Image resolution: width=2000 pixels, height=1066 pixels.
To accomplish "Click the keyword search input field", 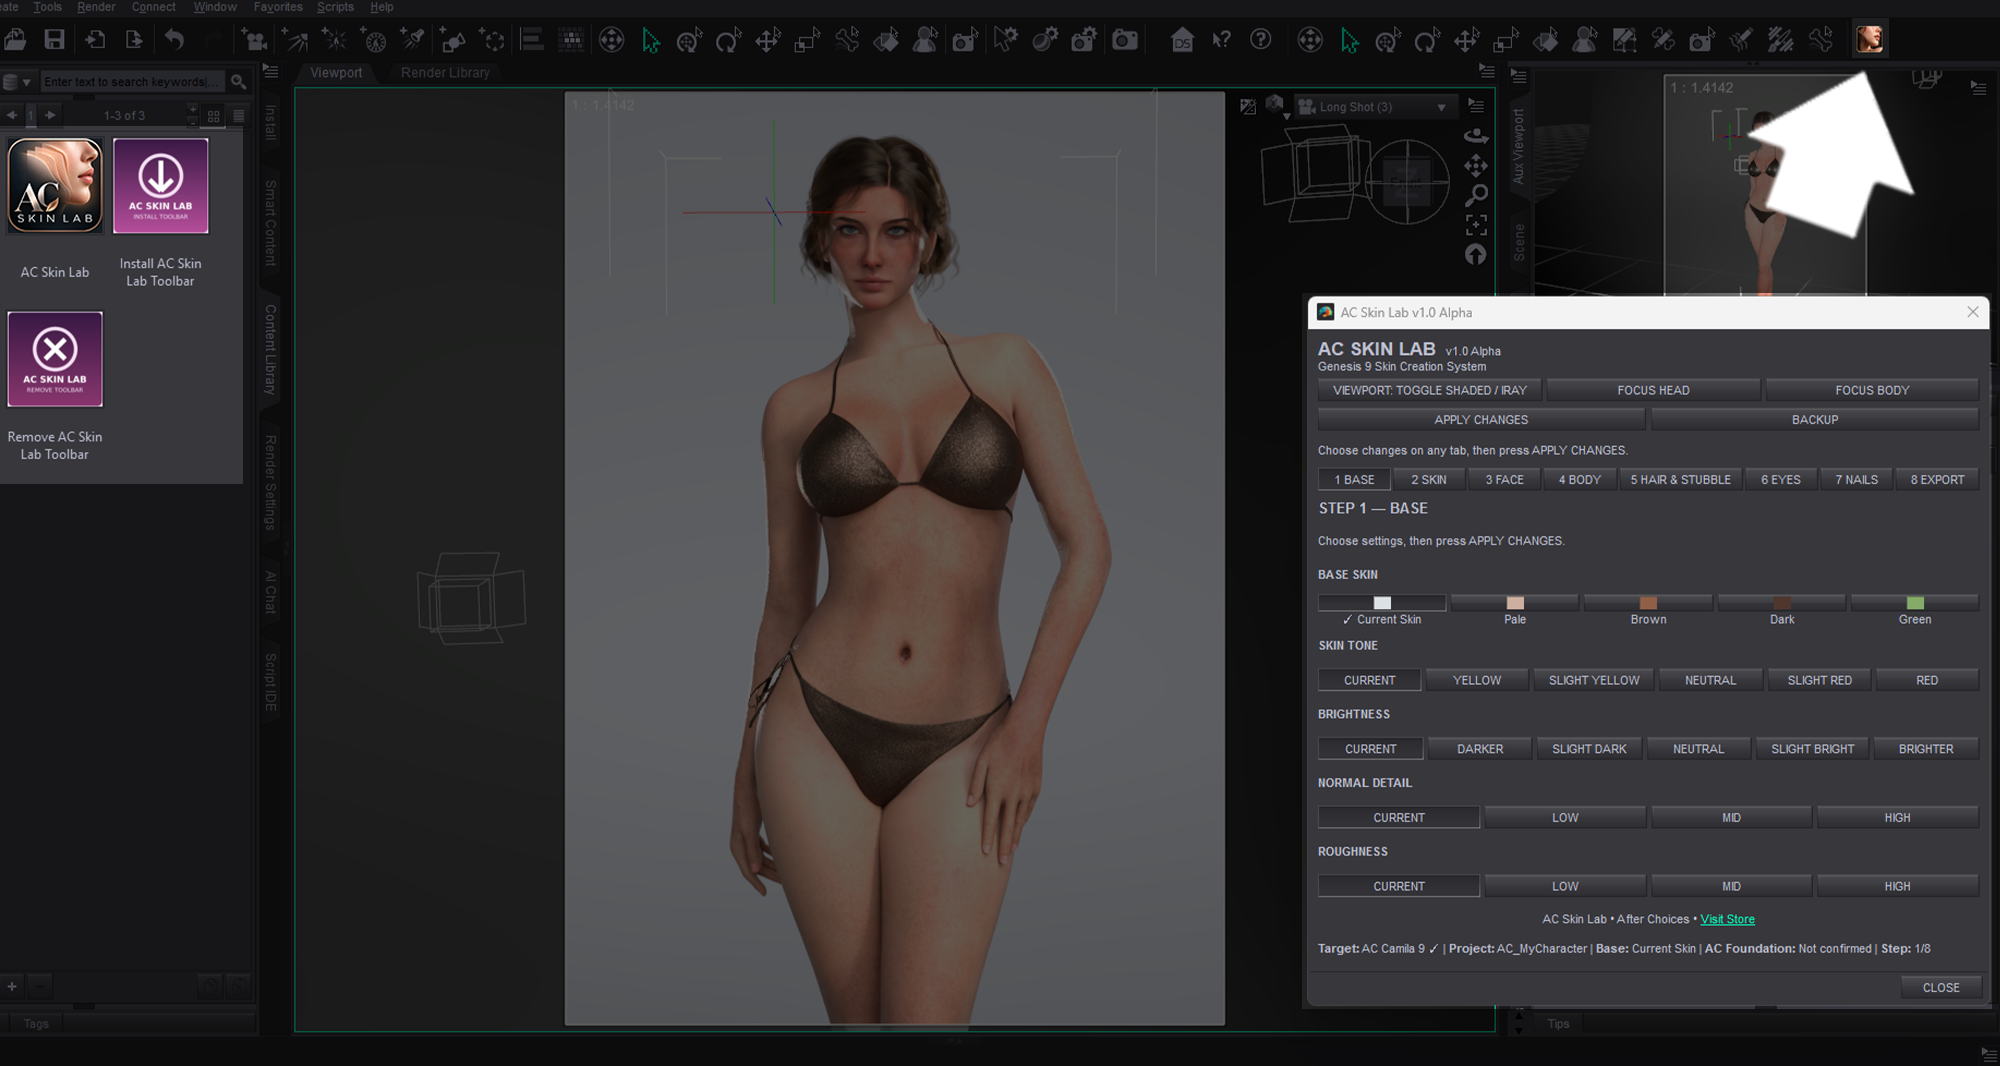I will (133, 82).
